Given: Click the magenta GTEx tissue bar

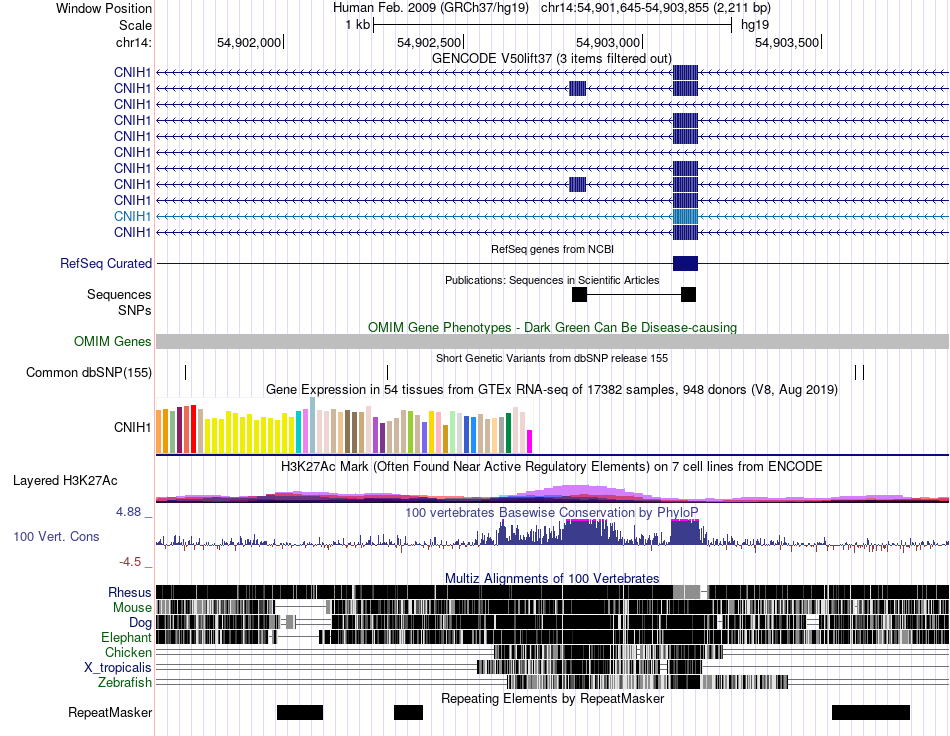Looking at the screenshot, I should click(530, 442).
